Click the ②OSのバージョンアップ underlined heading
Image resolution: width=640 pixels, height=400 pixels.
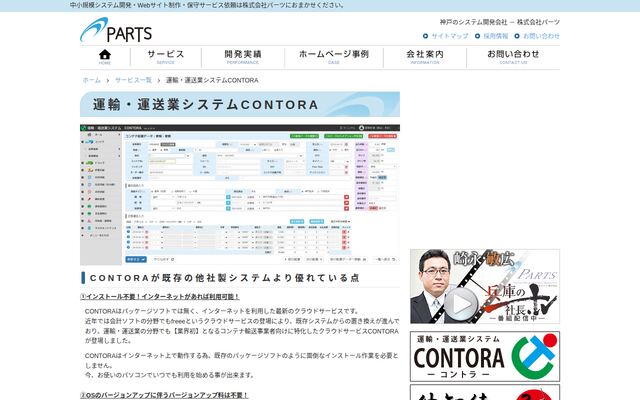coord(164,395)
